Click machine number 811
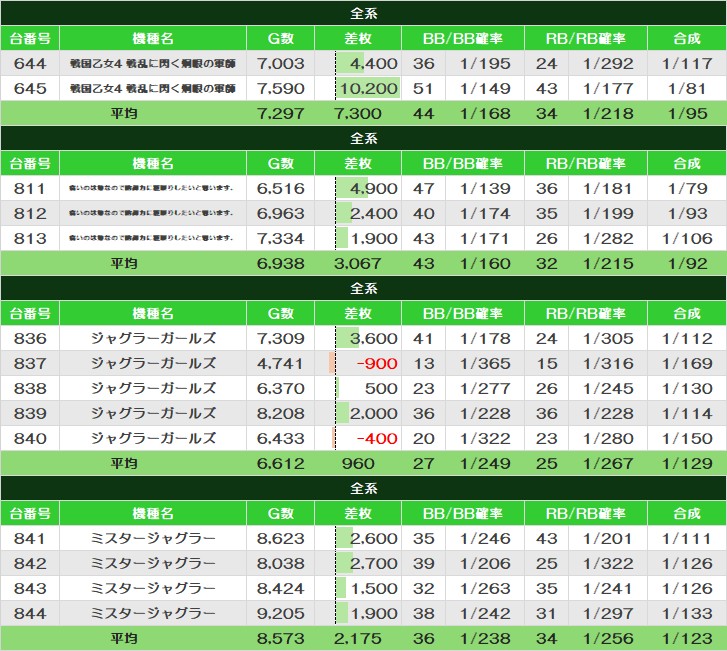The image size is (727, 651). click(30, 189)
